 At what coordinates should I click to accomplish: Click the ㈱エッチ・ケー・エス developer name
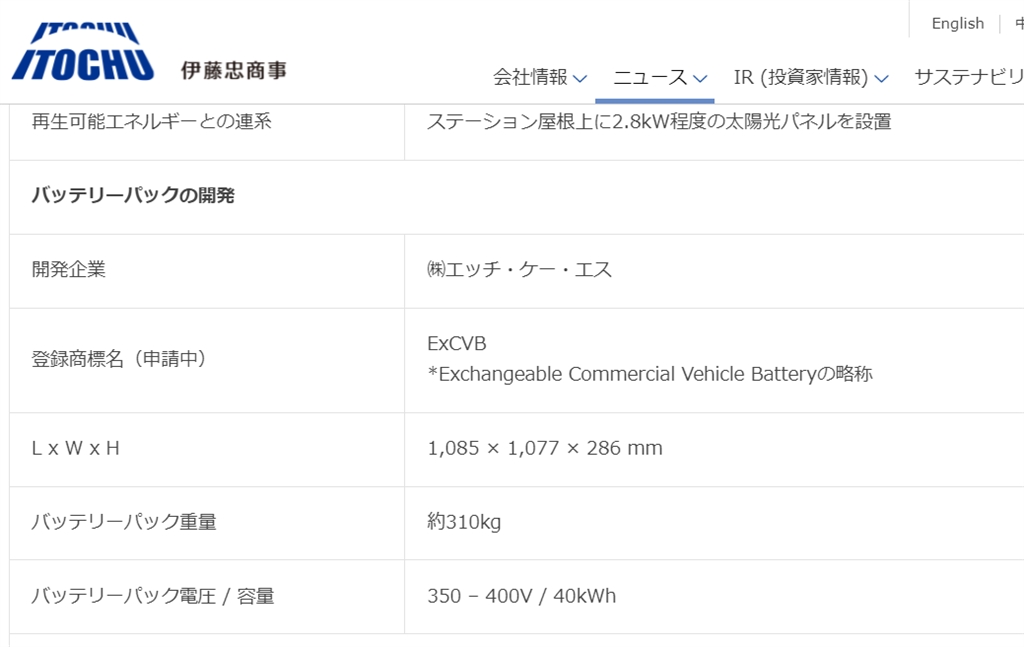[519, 269]
